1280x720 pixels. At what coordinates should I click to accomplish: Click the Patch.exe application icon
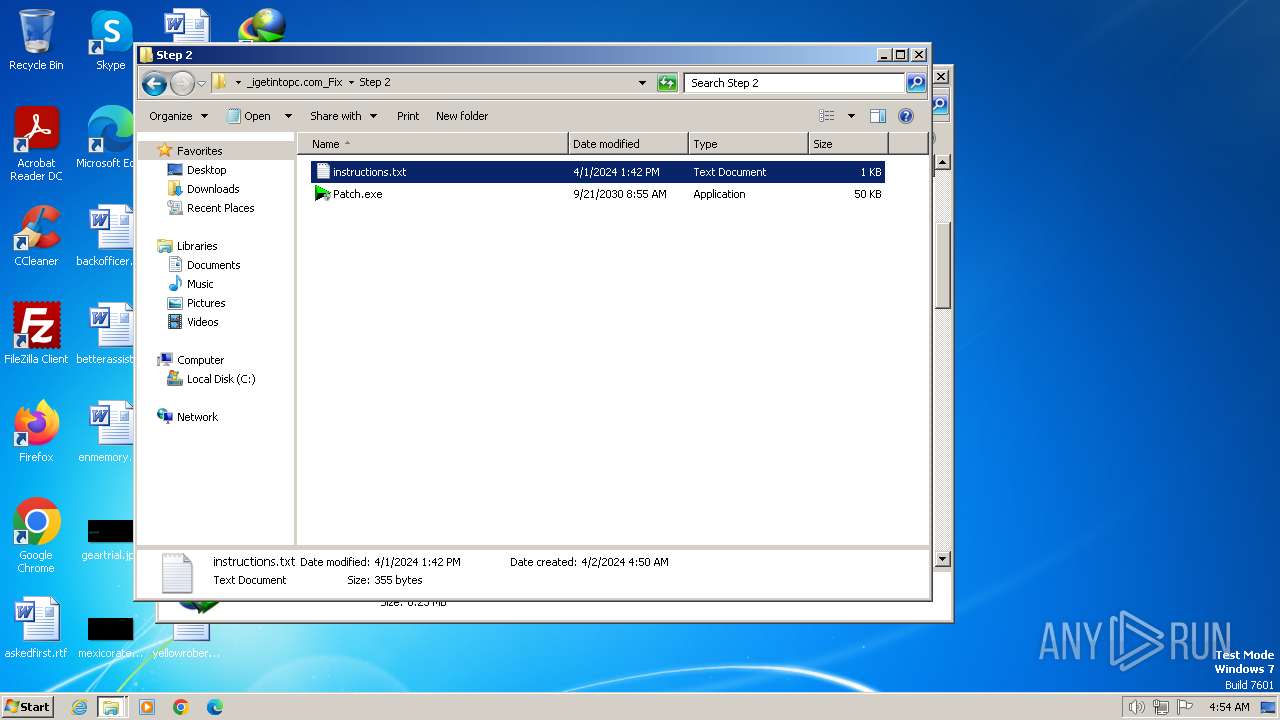pyautogui.click(x=322, y=194)
